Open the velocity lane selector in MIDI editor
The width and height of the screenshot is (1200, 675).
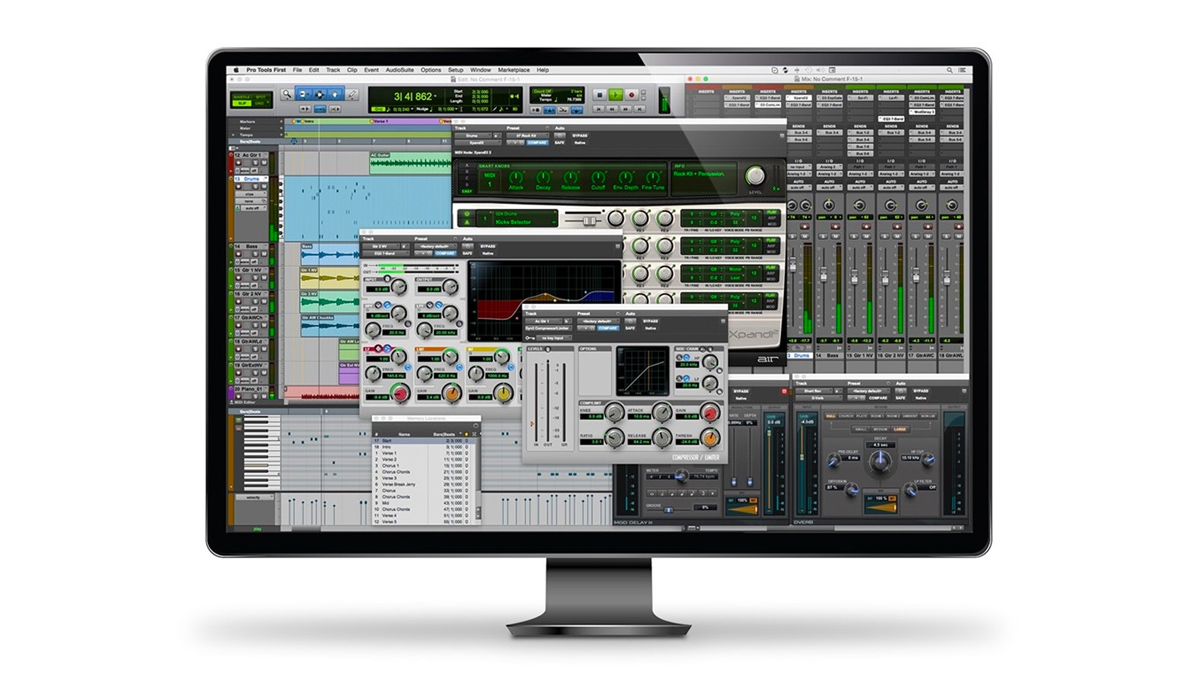click(x=254, y=497)
